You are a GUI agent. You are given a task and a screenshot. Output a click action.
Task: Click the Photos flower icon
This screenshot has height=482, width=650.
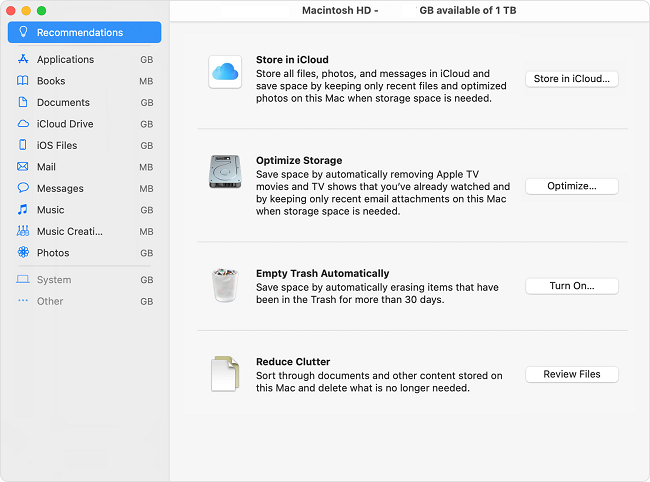(23, 252)
